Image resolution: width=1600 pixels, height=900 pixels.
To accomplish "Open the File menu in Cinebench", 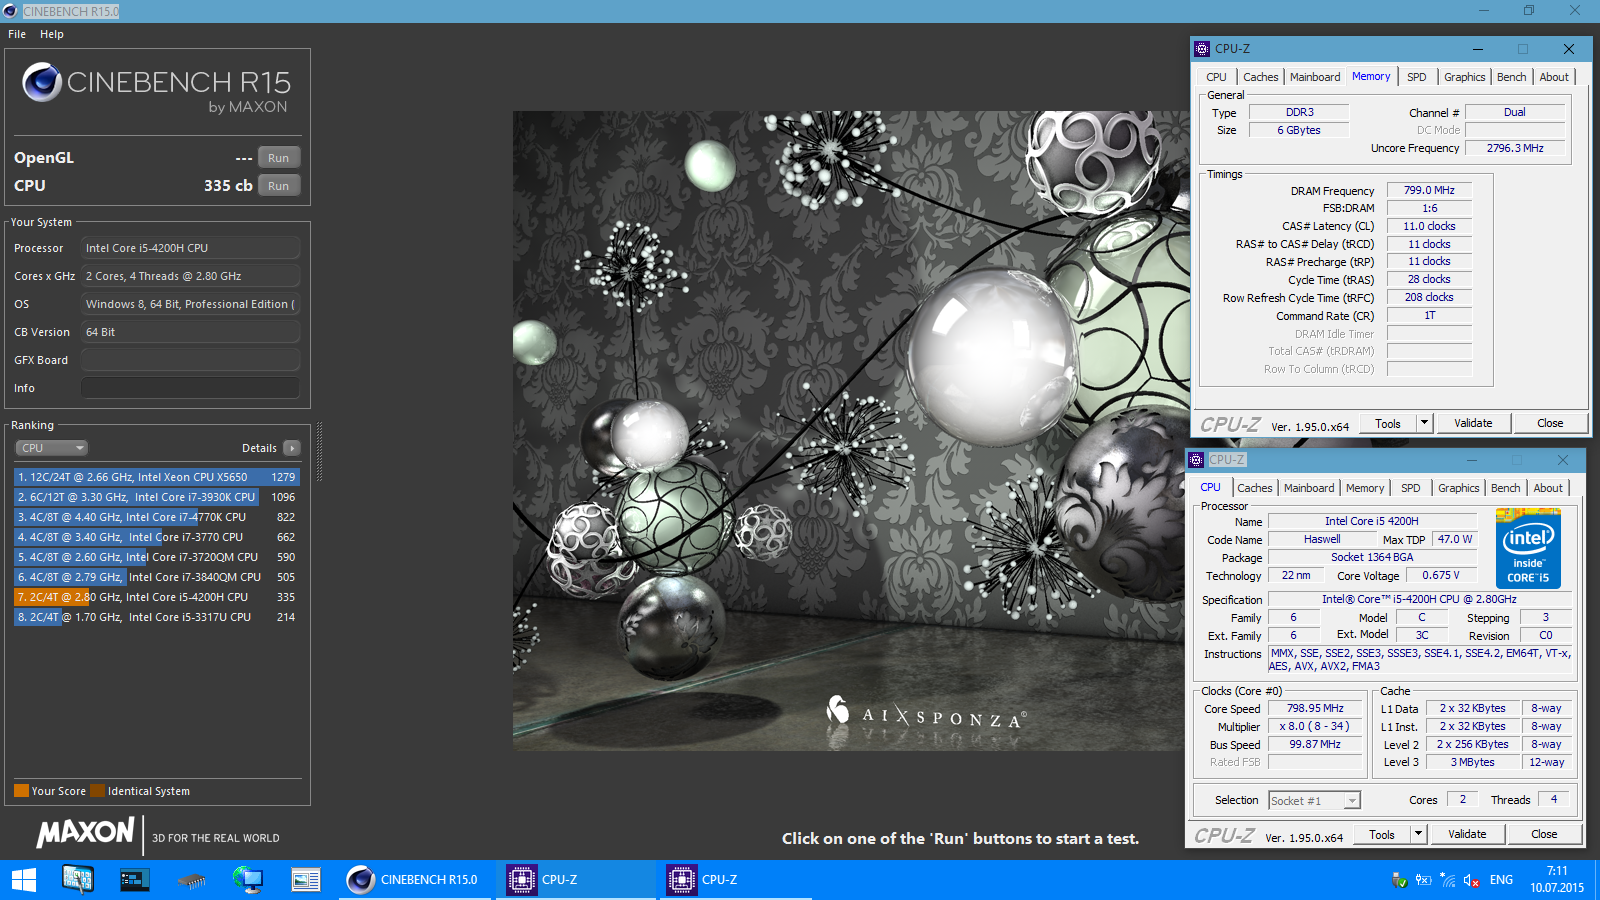I will click(17, 34).
